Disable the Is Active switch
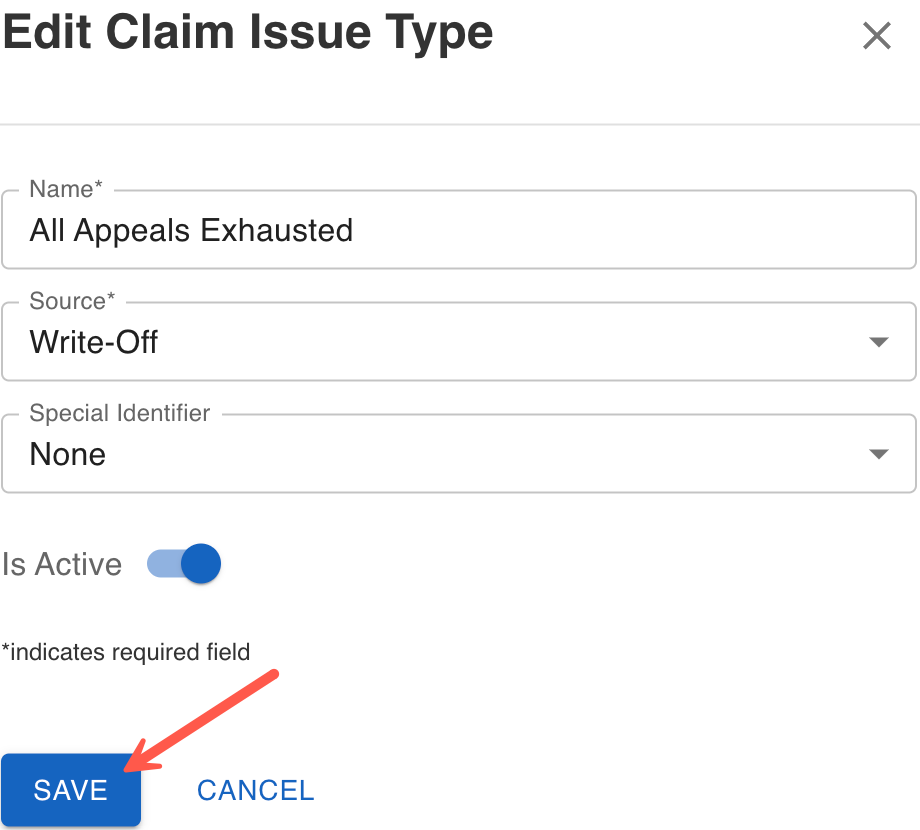920x830 pixels. tap(184, 564)
